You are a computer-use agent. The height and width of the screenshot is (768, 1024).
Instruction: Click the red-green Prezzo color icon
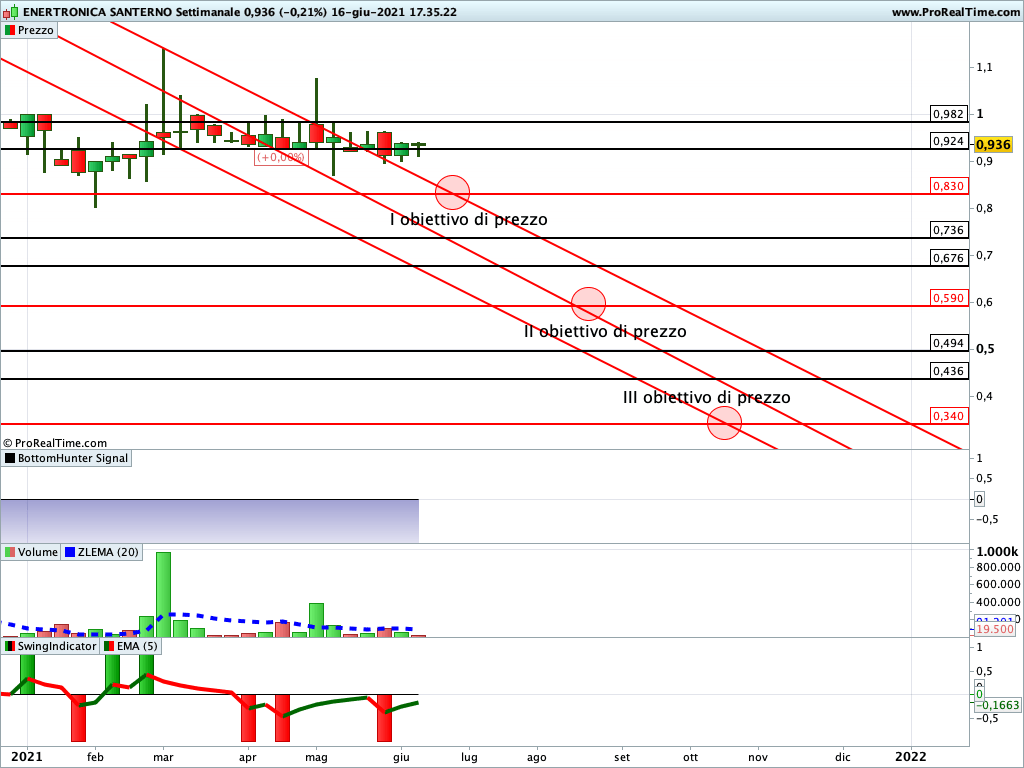coord(10,30)
